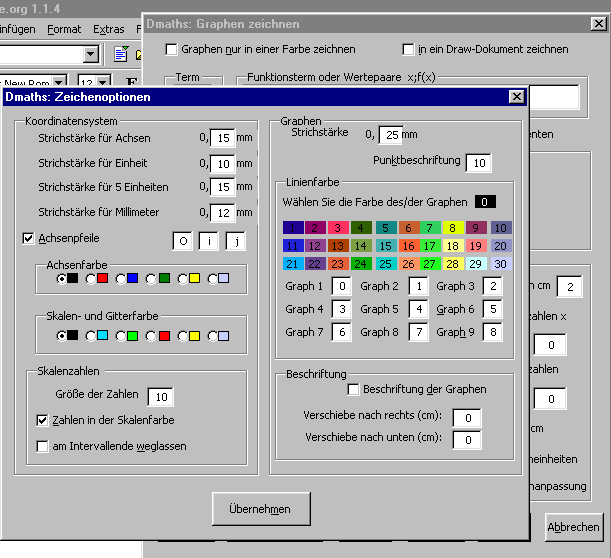Click the Strichstärke für Millimeter field
The image size is (611, 558).
(x=223, y=213)
